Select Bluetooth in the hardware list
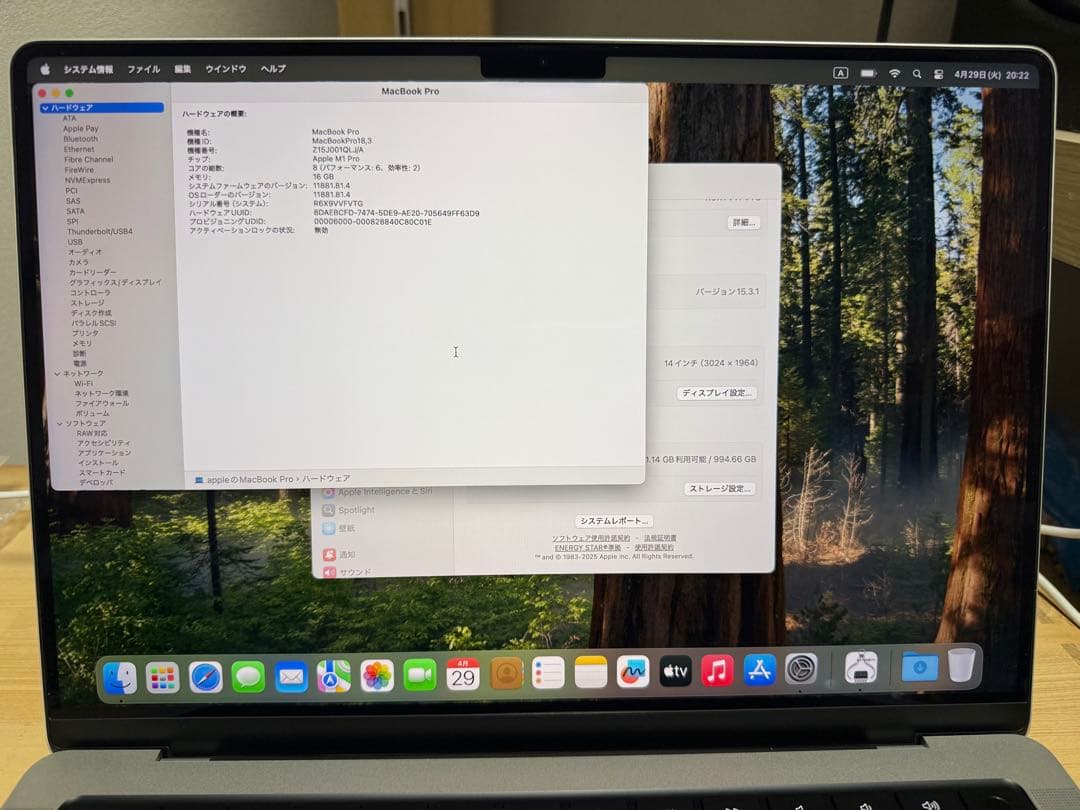The image size is (1080, 810). coord(81,139)
